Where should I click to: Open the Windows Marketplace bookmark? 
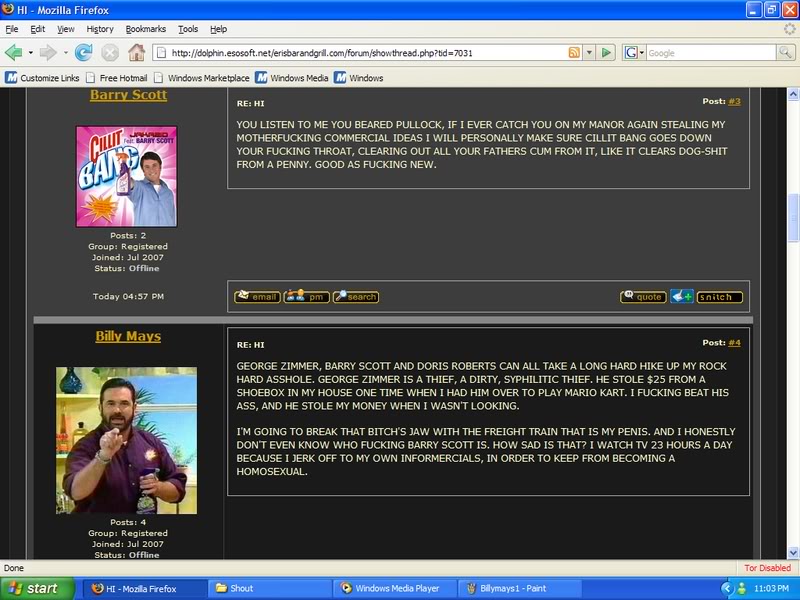[x=202, y=78]
